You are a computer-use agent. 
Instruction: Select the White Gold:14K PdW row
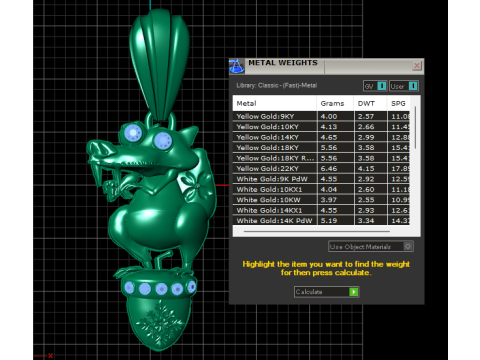[x=321, y=220]
